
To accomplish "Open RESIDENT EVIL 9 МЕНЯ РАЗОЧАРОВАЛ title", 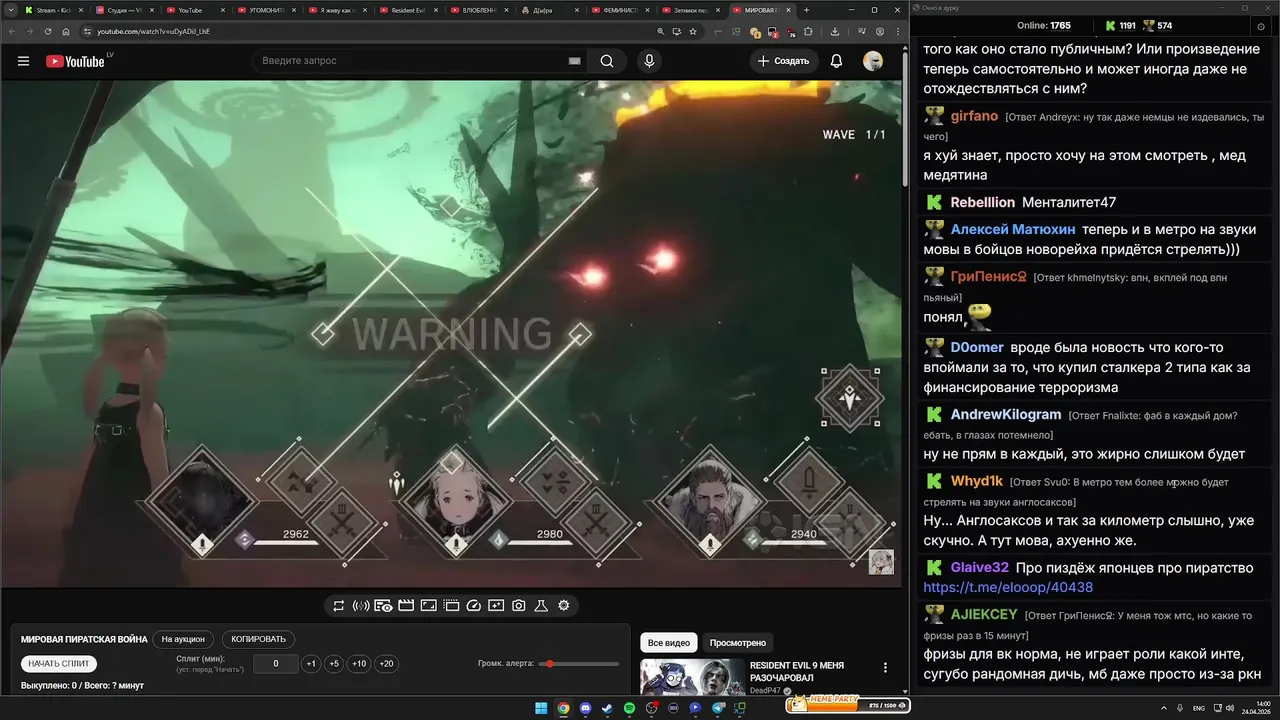I will pos(797,671).
